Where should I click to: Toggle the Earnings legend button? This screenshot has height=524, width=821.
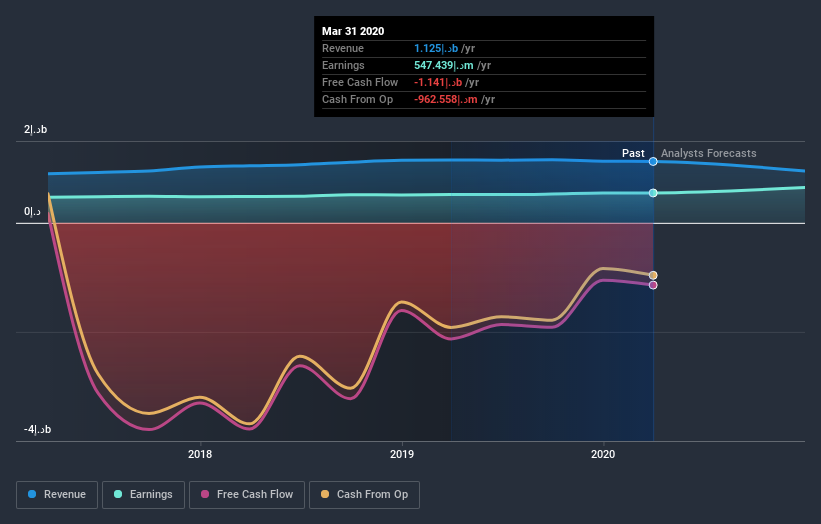click(143, 495)
